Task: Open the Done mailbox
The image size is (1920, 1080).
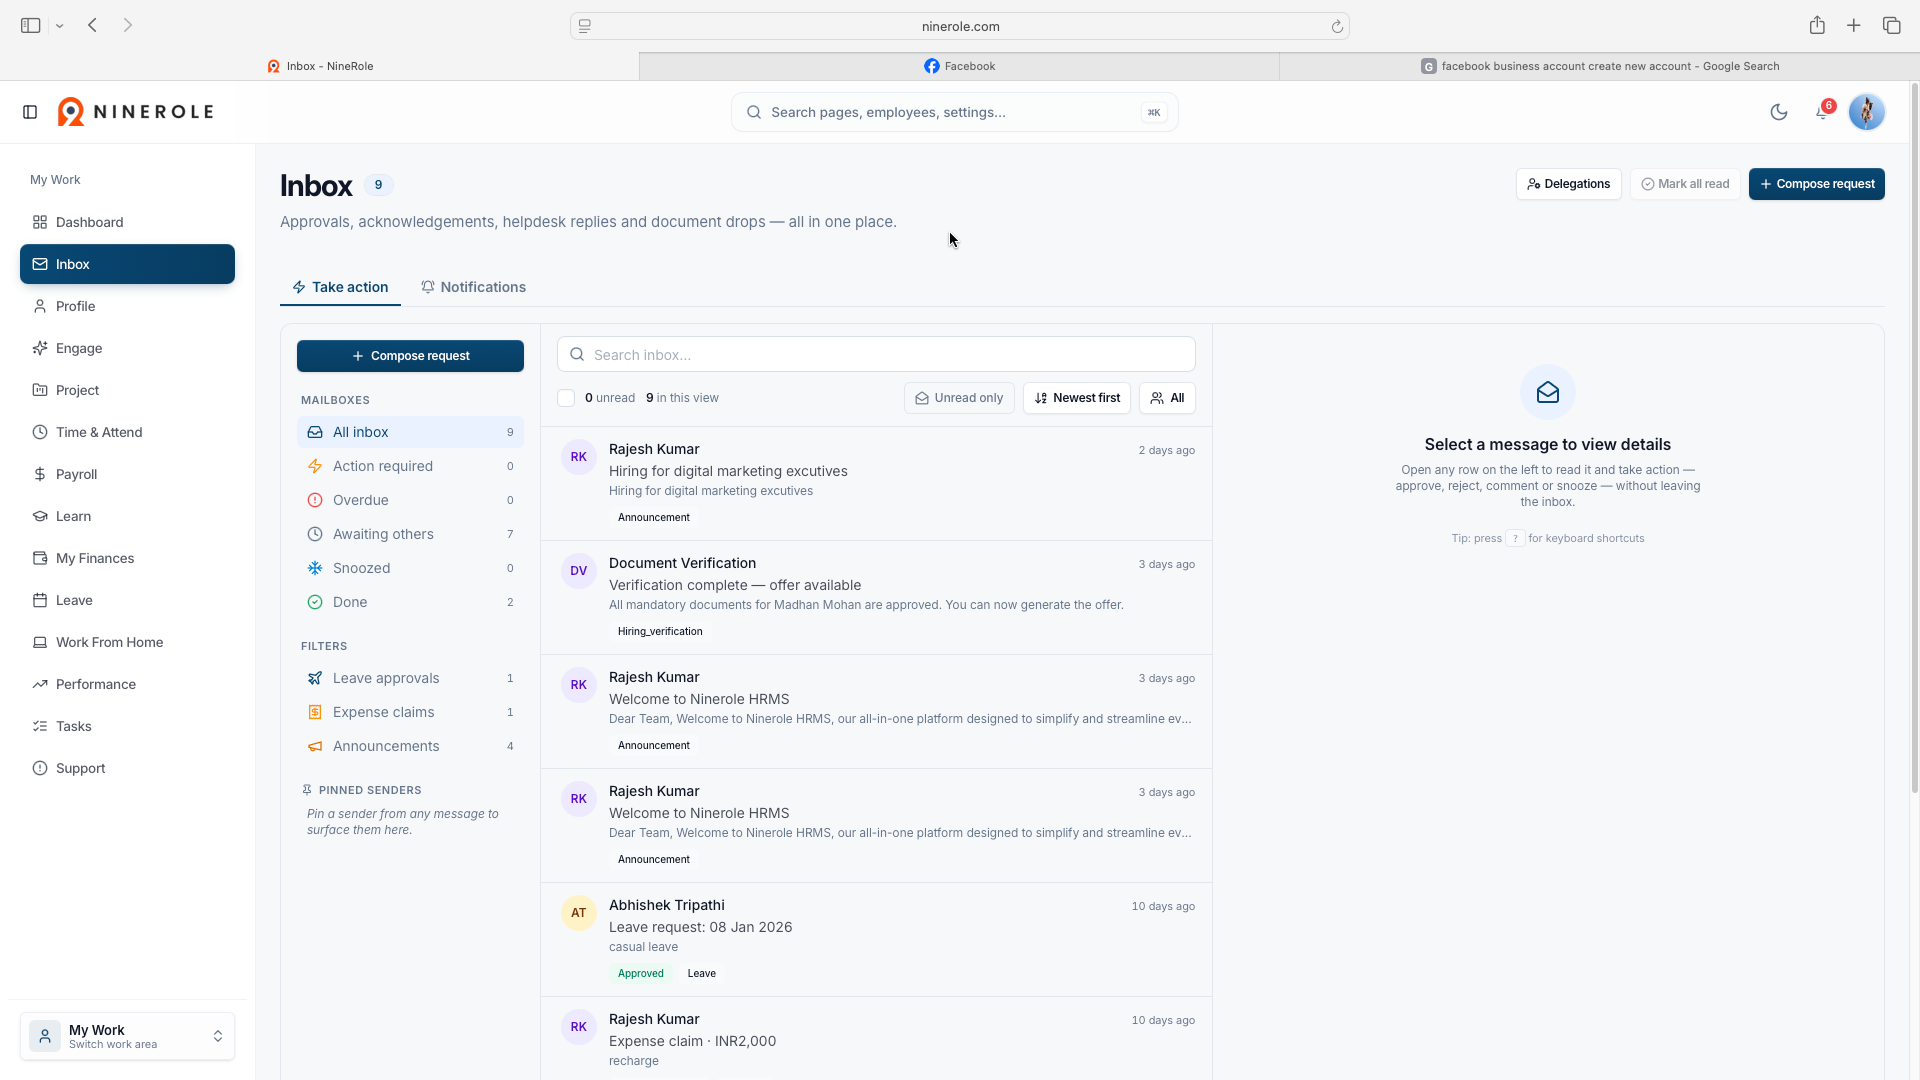Action: coord(410,602)
